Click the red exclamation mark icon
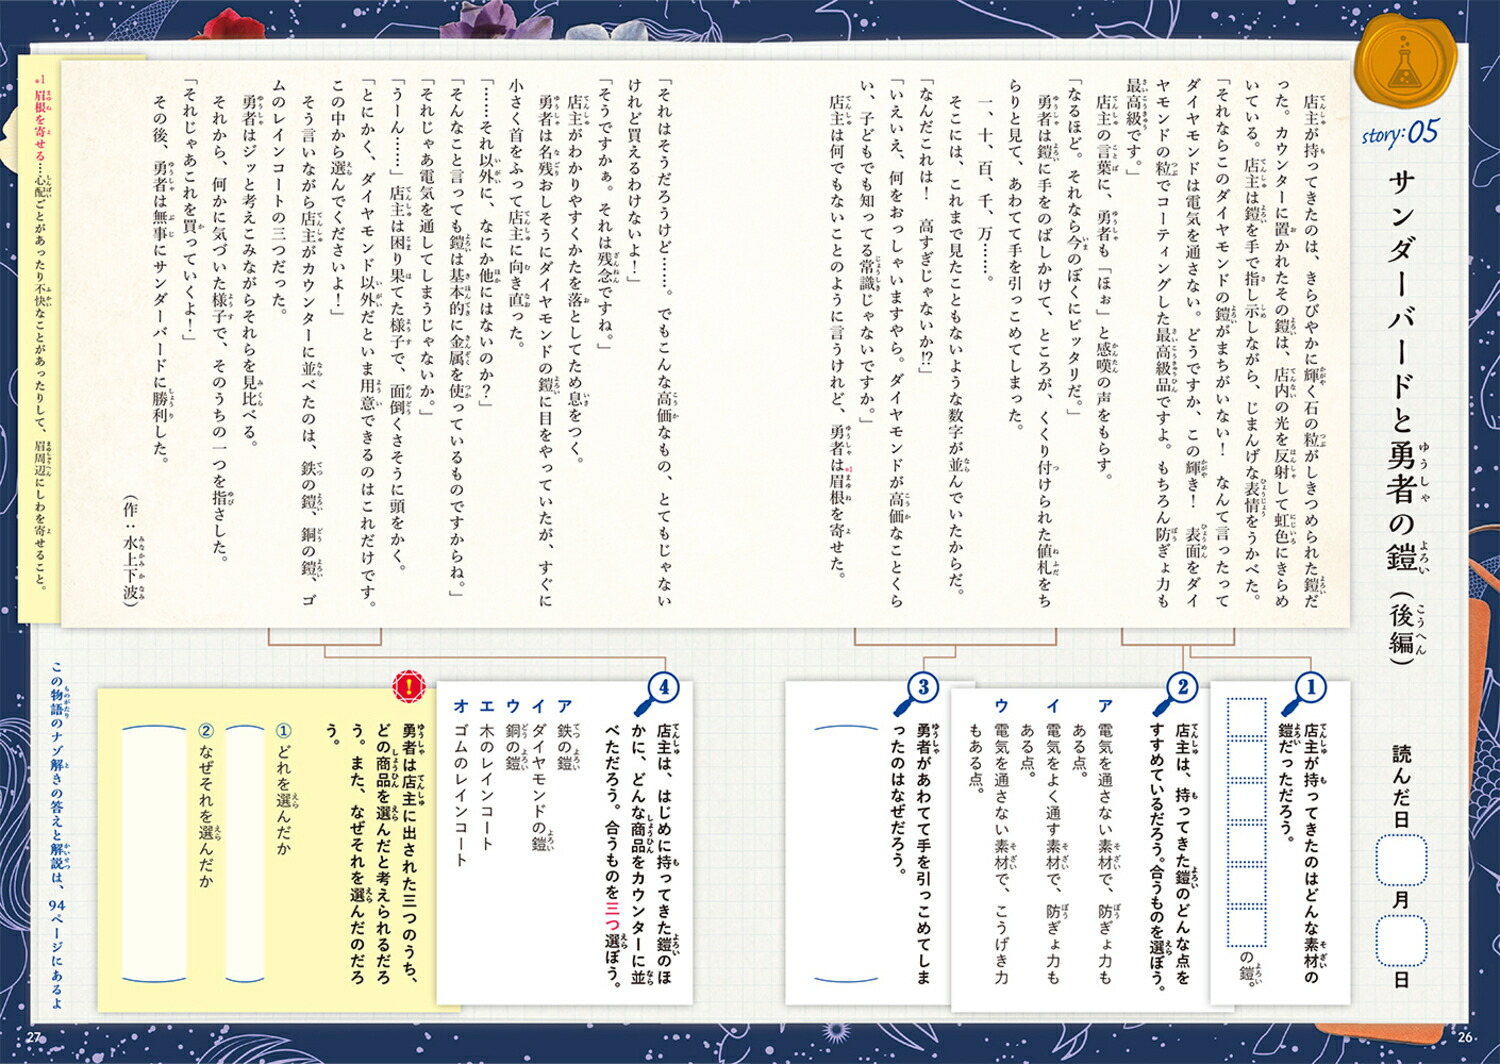 pyautogui.click(x=408, y=687)
